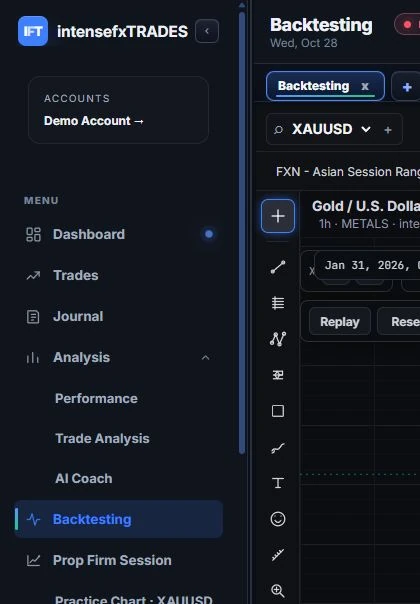
Task: Click the Replay button
Action: click(x=339, y=322)
